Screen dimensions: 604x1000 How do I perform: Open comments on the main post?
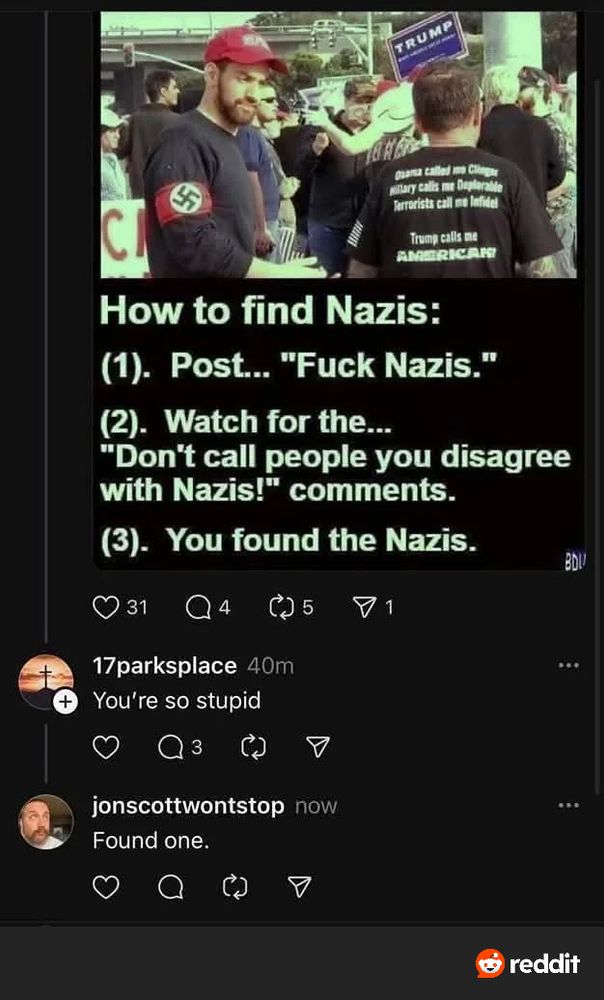tap(196, 606)
